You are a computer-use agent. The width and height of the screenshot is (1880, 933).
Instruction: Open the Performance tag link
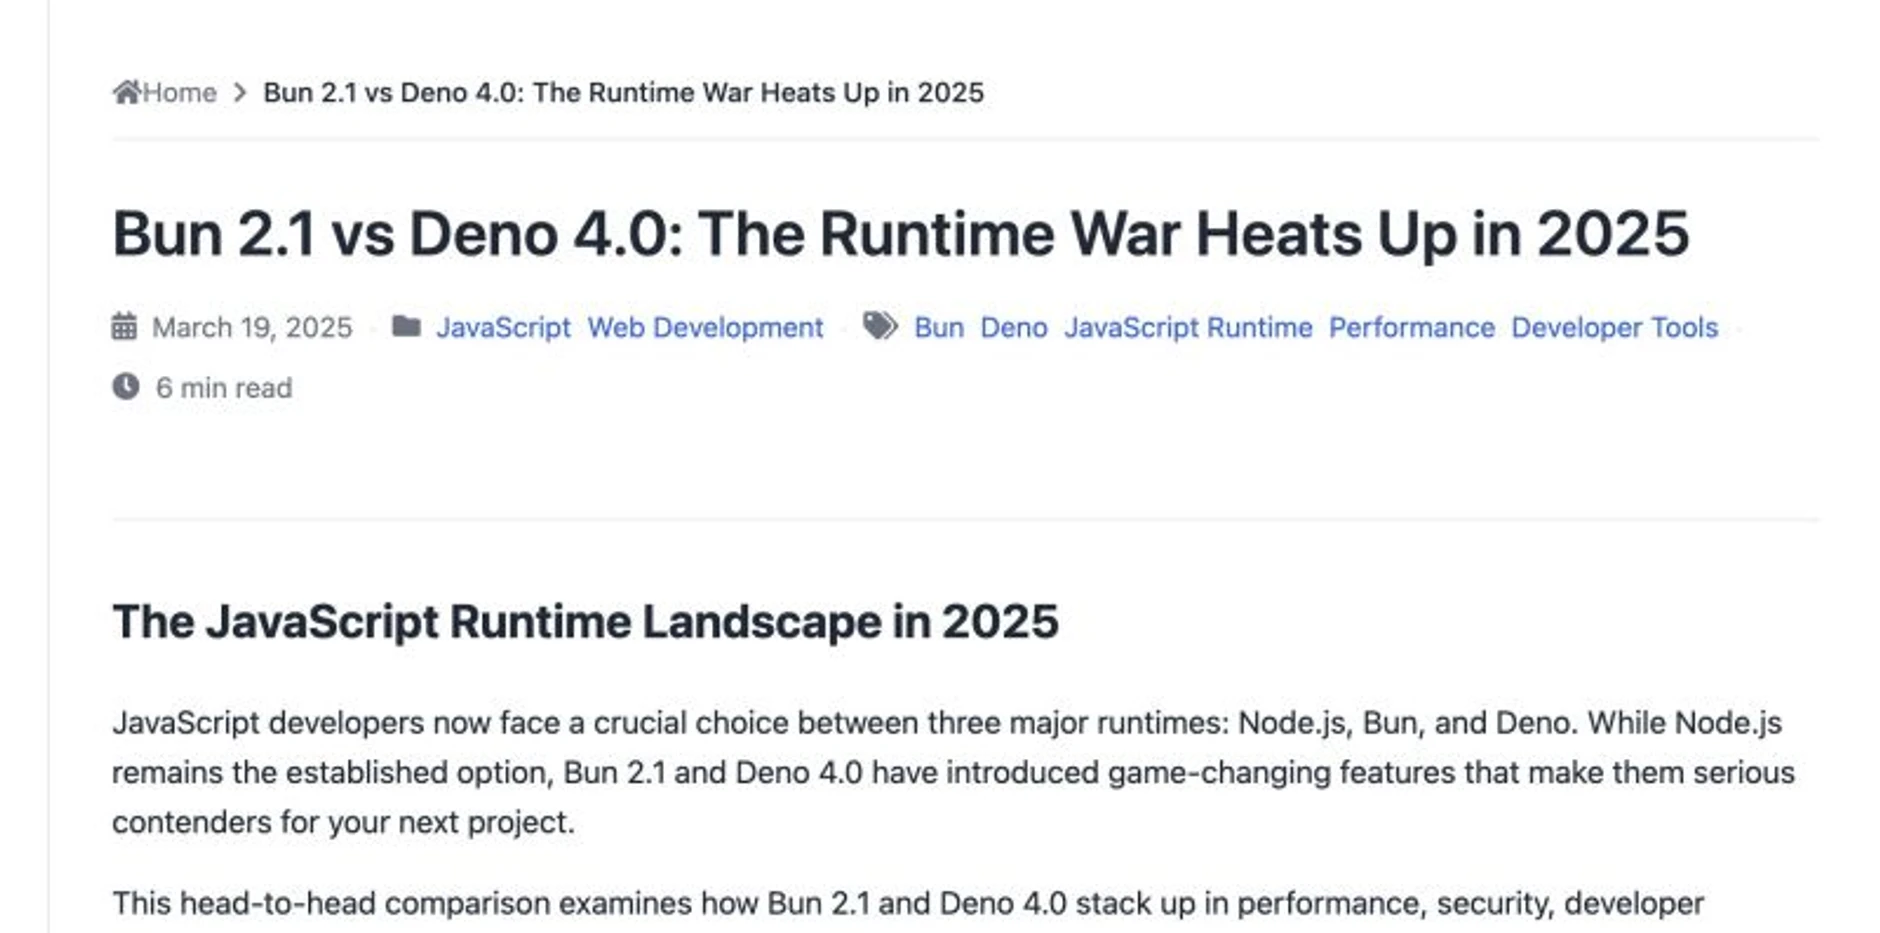point(1412,327)
